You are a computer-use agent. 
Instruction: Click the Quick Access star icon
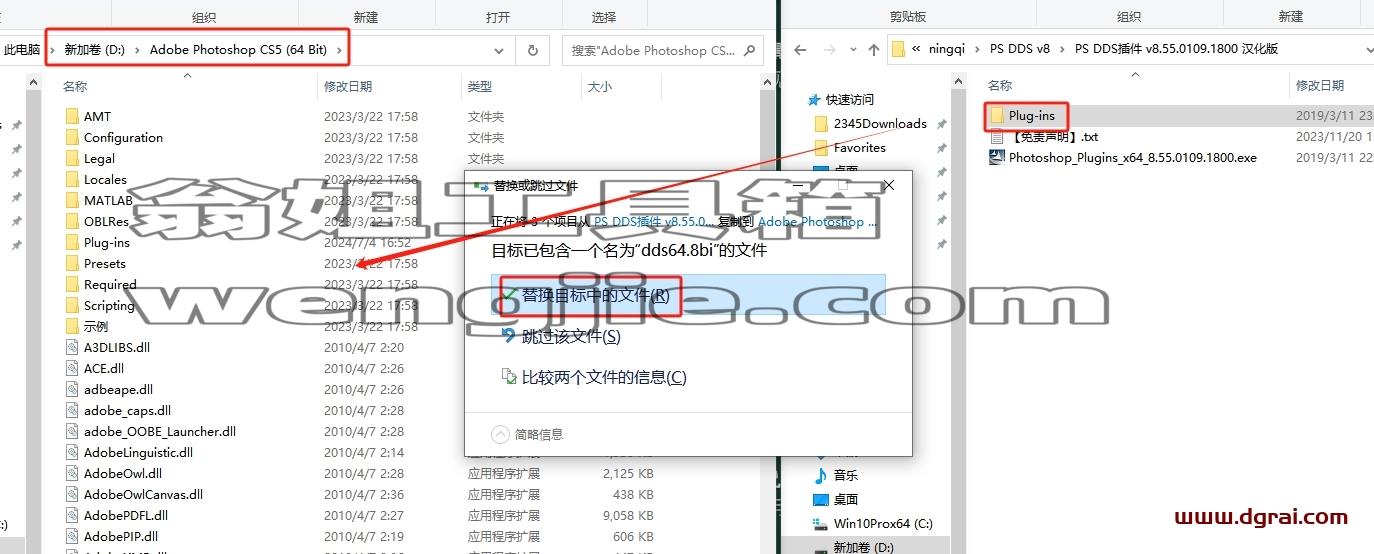coord(815,99)
